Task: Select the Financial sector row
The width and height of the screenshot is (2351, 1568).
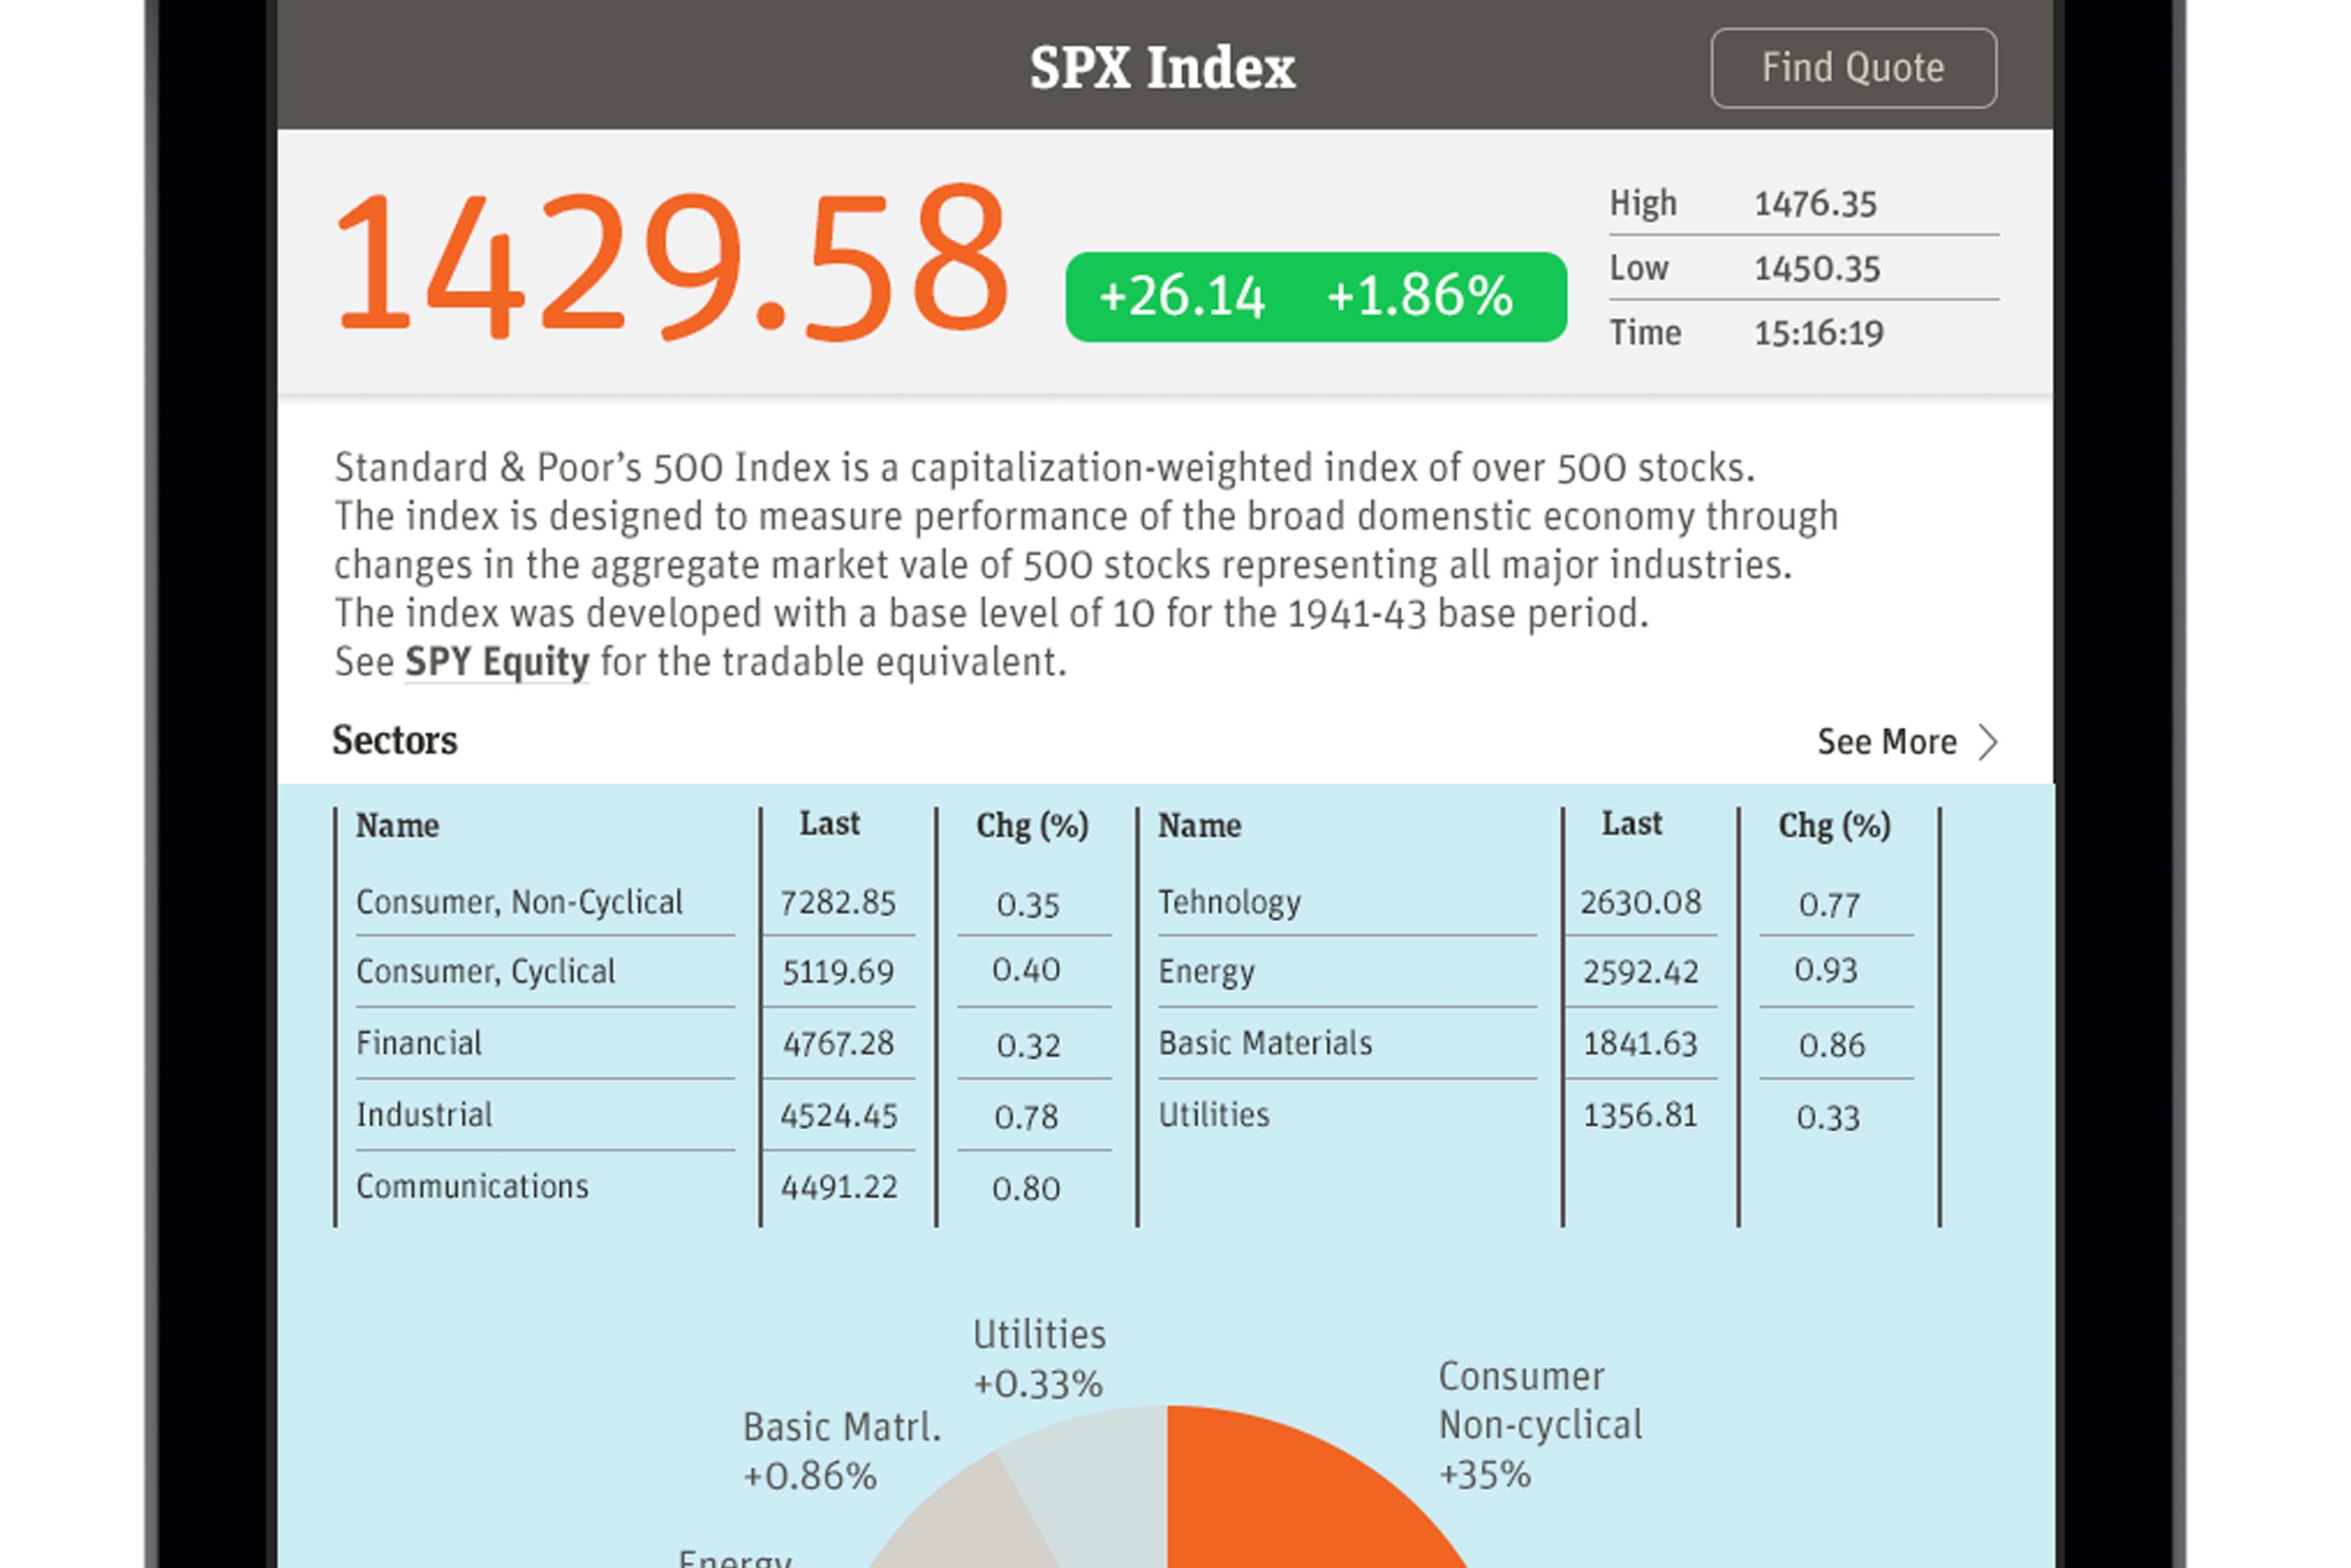Action: tap(419, 1044)
